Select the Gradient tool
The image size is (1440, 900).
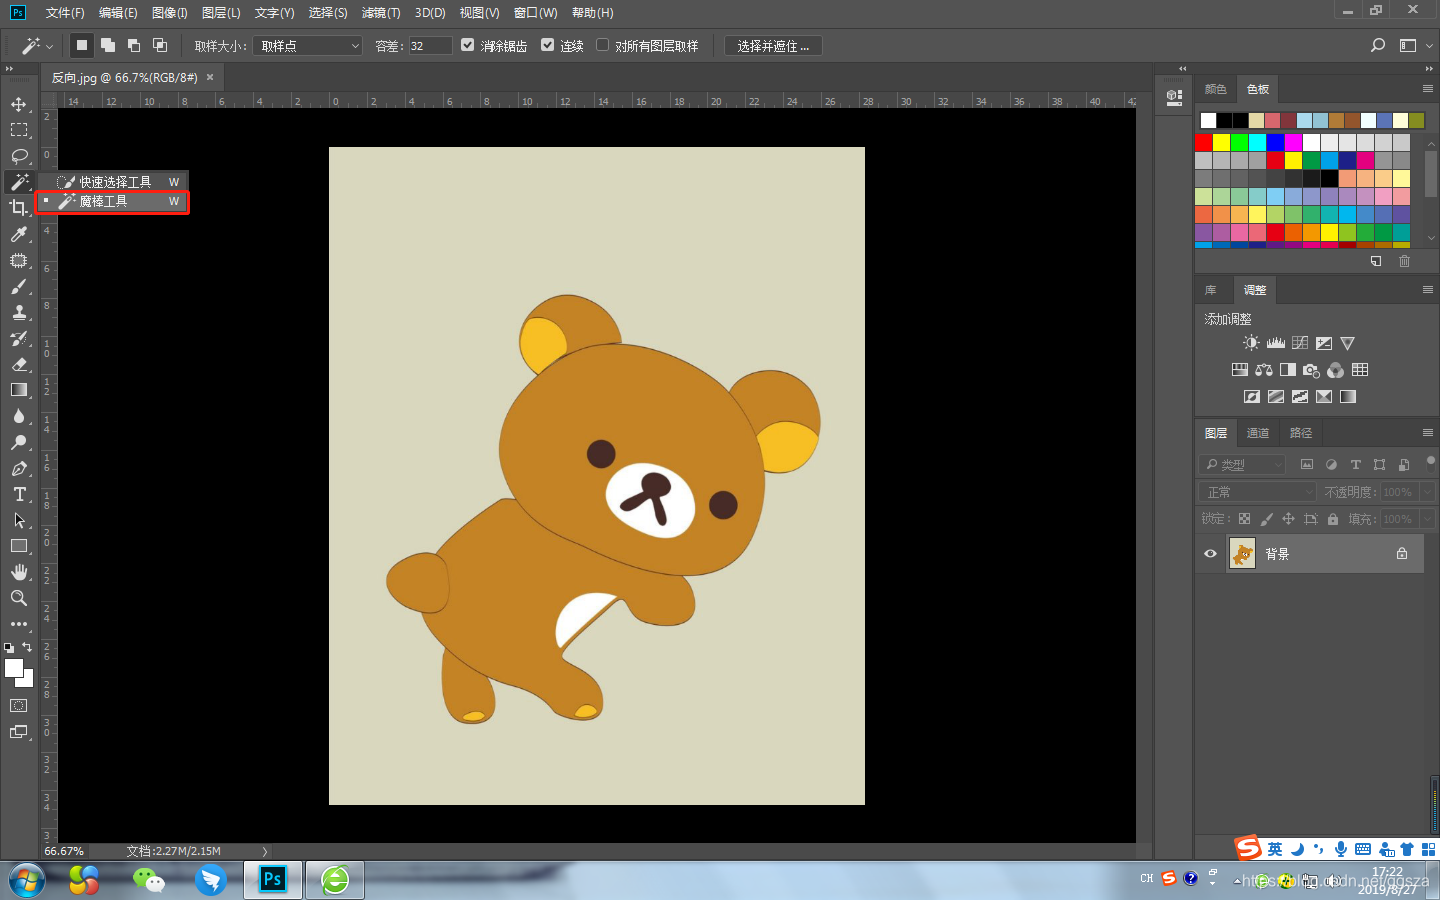pyautogui.click(x=19, y=390)
